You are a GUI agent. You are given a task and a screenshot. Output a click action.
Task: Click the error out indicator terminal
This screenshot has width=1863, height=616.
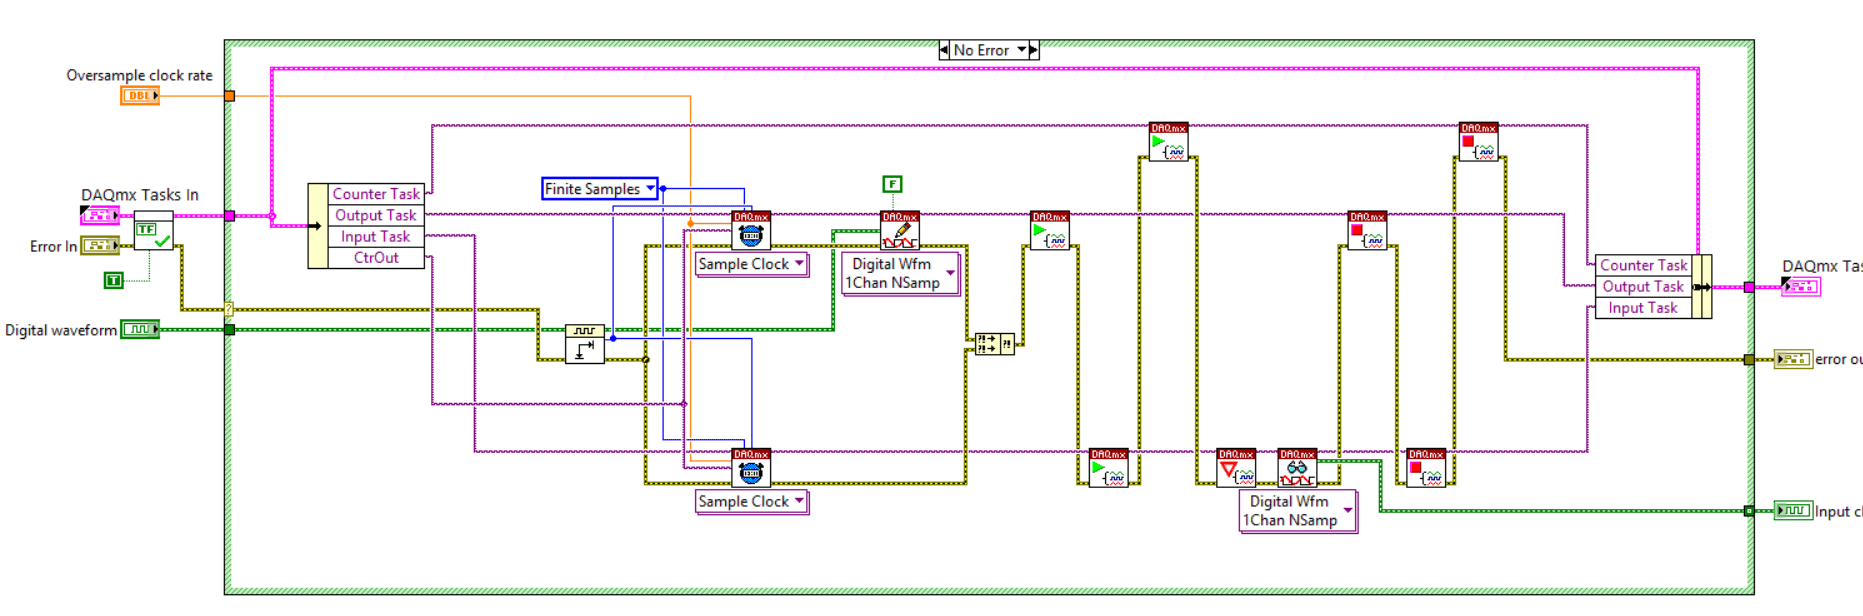pyautogui.click(x=1793, y=359)
